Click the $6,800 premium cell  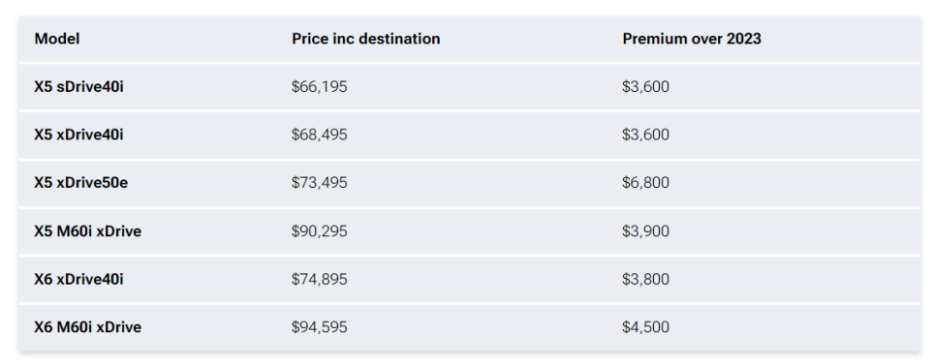pos(646,183)
